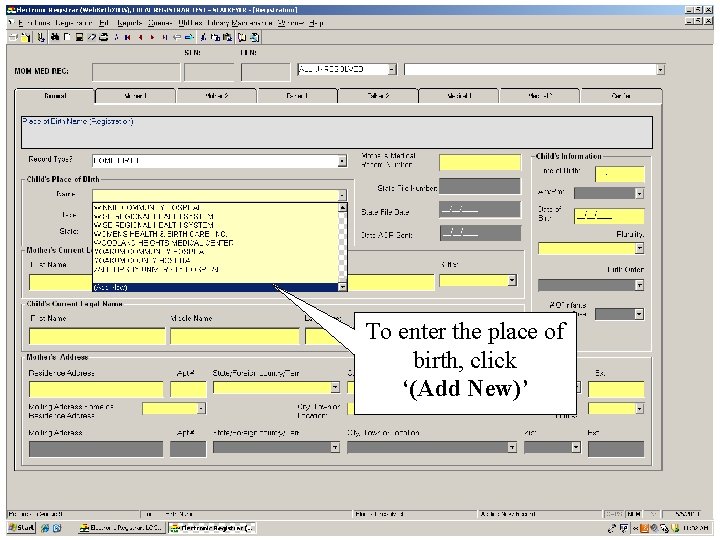Click the open book icon in toolbar
Screen dimensions: 720x540
[x=242, y=37]
